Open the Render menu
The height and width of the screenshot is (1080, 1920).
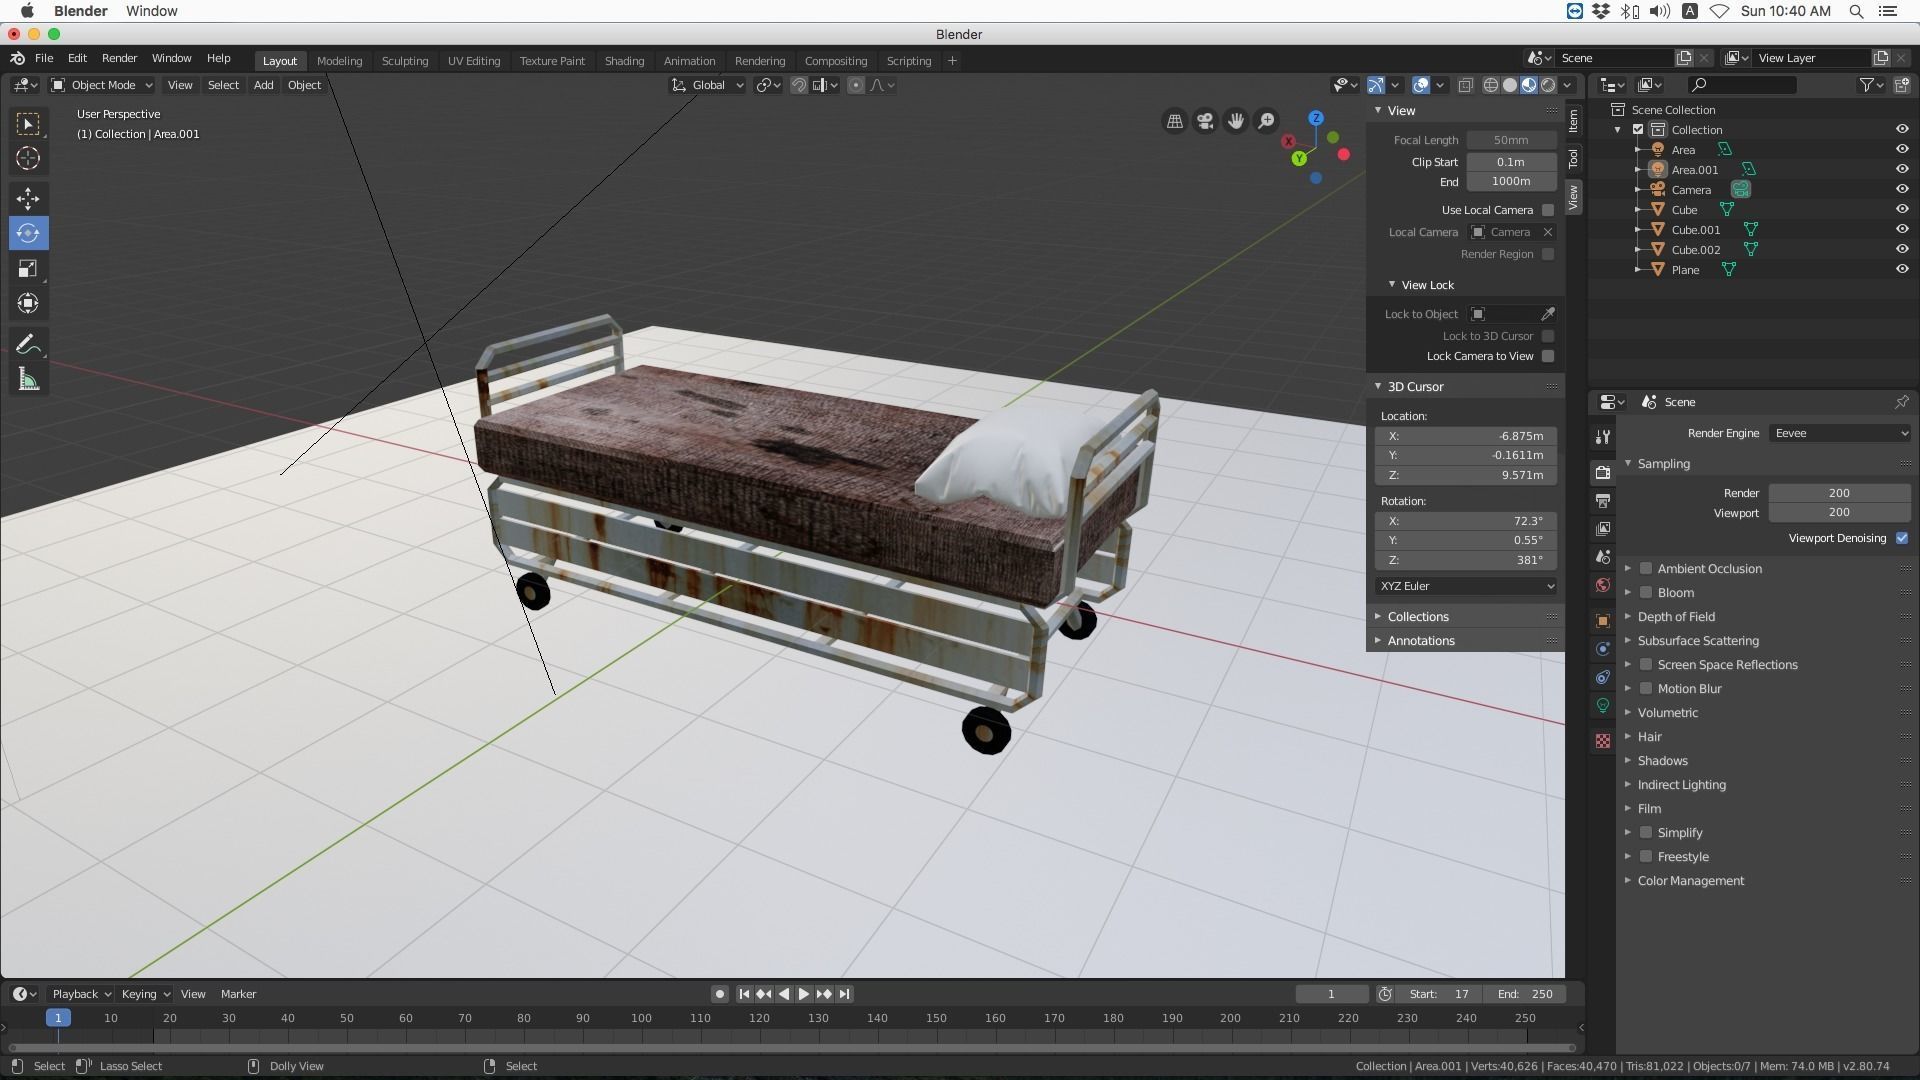119,58
